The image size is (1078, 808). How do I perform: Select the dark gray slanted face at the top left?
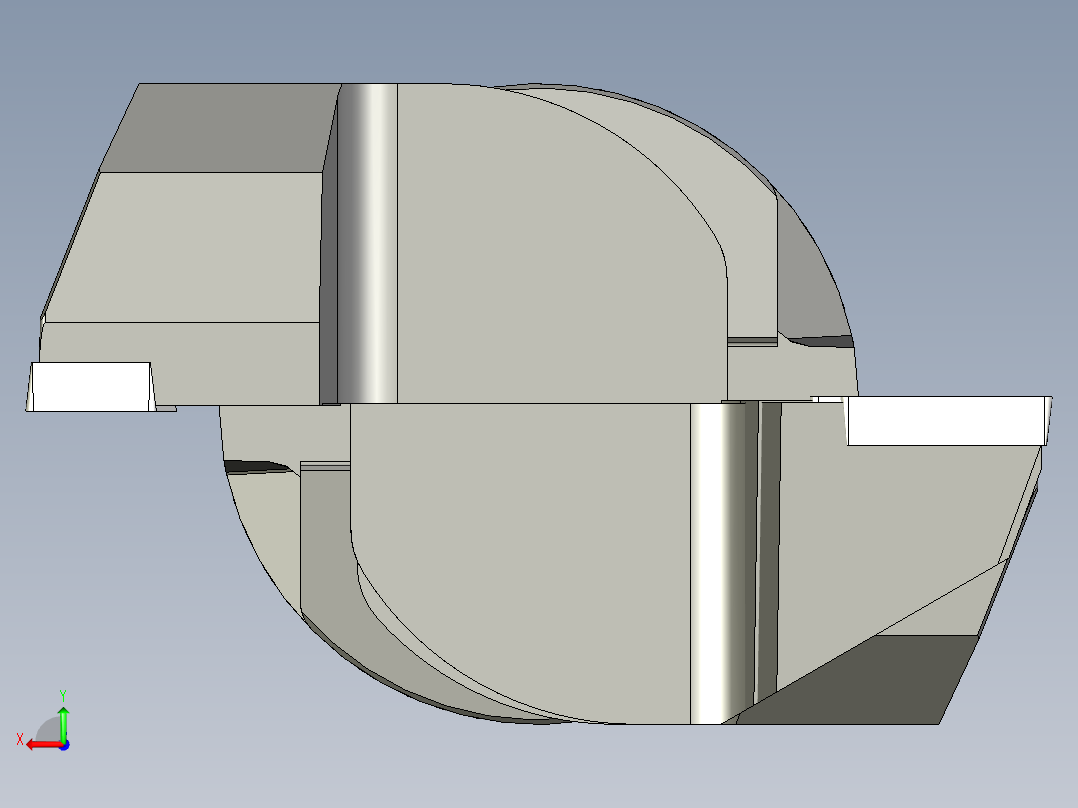(220, 128)
